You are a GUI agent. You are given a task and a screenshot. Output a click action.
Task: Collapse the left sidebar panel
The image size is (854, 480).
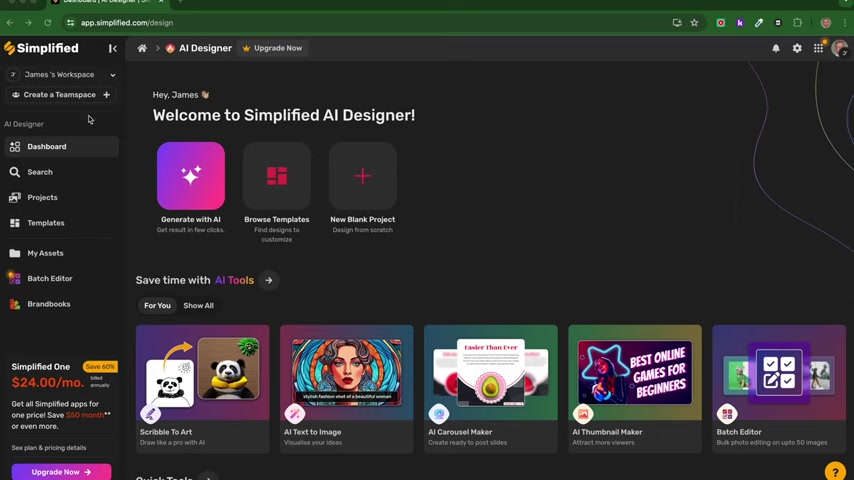pos(113,48)
